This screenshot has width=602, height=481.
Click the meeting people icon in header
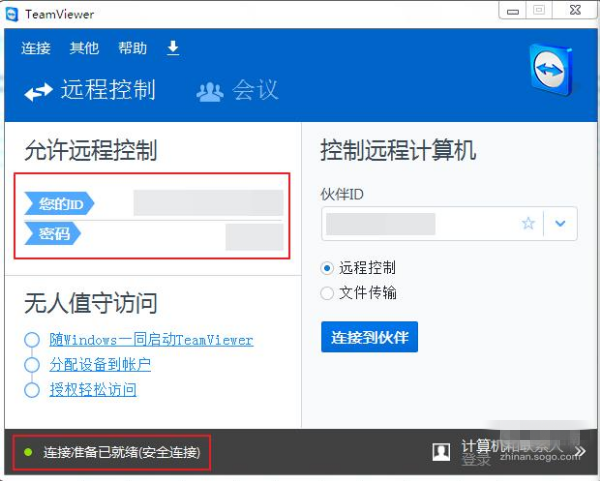pos(210,92)
